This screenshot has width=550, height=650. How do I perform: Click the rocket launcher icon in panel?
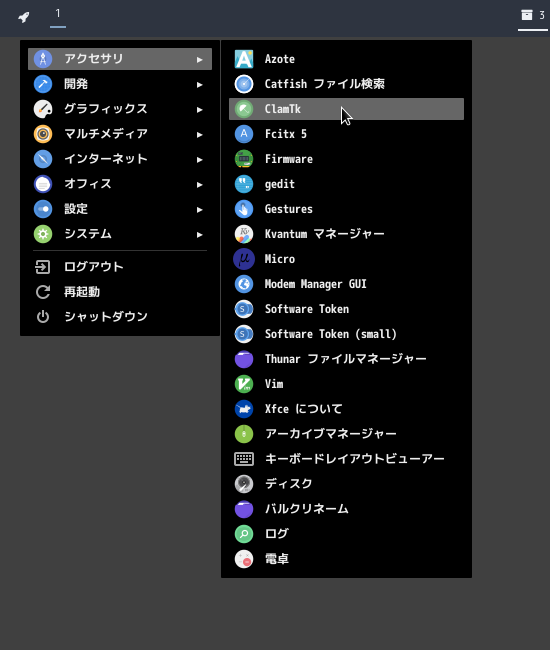[x=24, y=17]
